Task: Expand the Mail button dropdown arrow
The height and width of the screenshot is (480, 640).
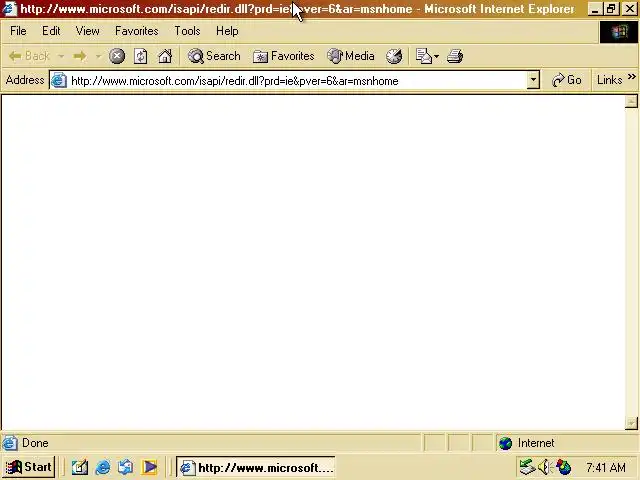Action: (436, 56)
